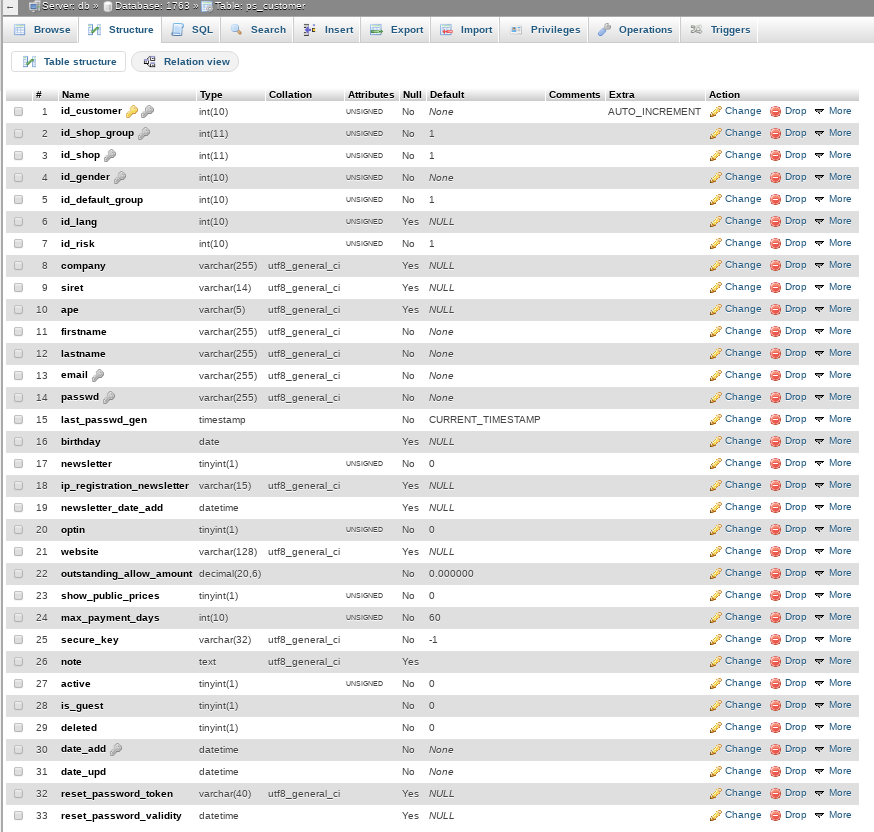The height and width of the screenshot is (832, 874).
Task: Click the Collation column header
Action: point(290,95)
